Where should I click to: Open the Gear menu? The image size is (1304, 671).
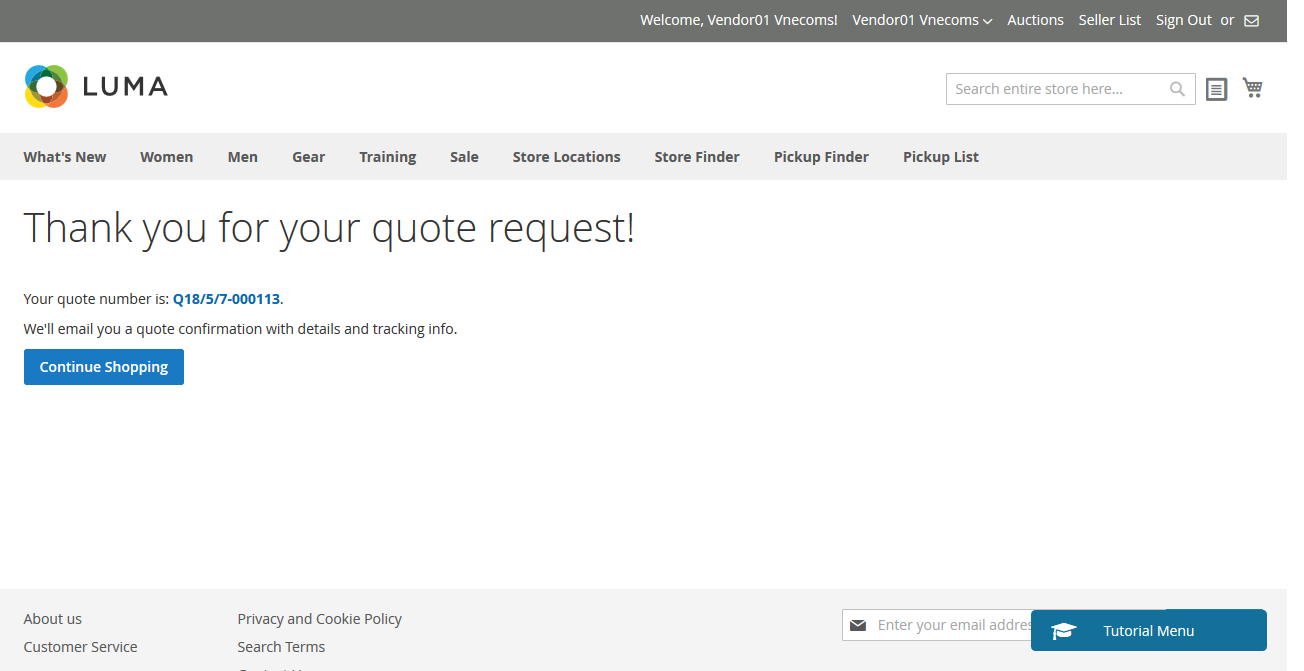[x=308, y=157]
